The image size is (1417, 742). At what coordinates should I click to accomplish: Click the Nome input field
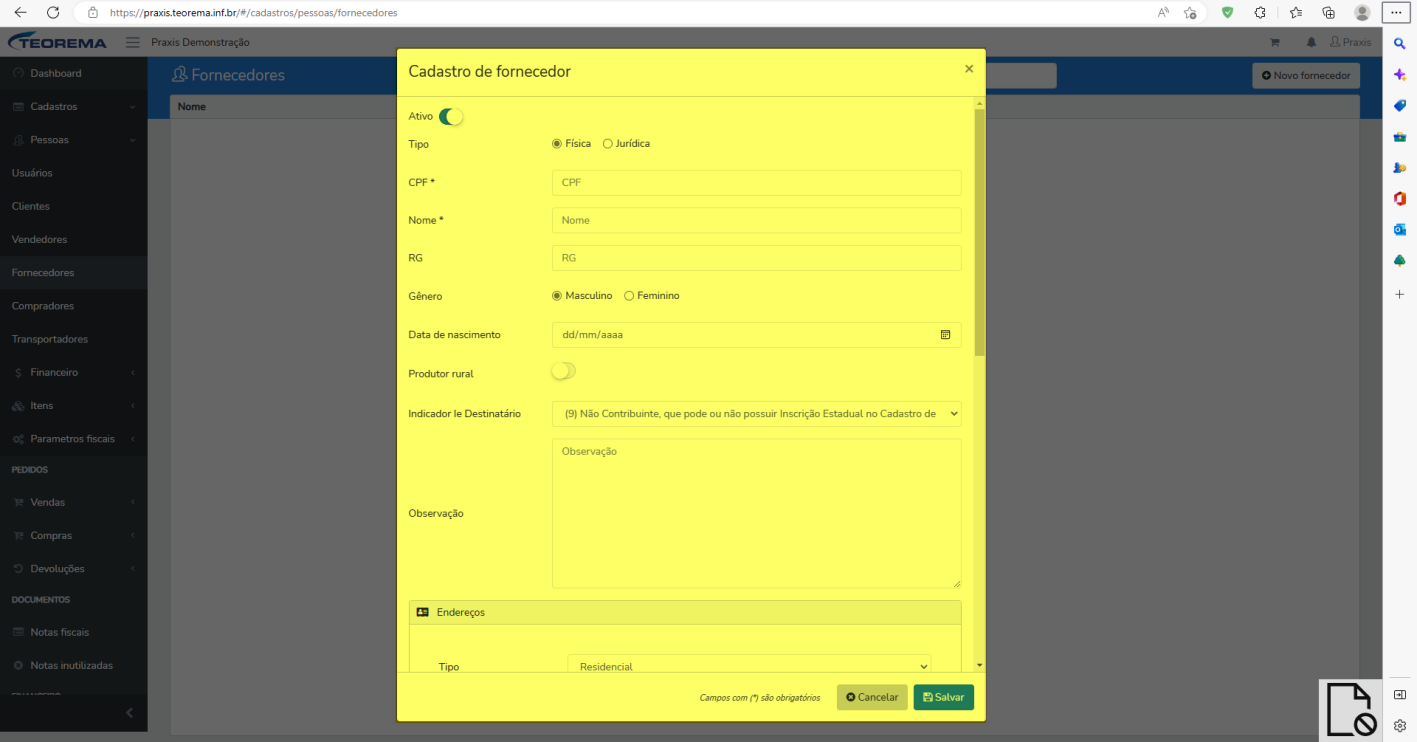coord(756,220)
